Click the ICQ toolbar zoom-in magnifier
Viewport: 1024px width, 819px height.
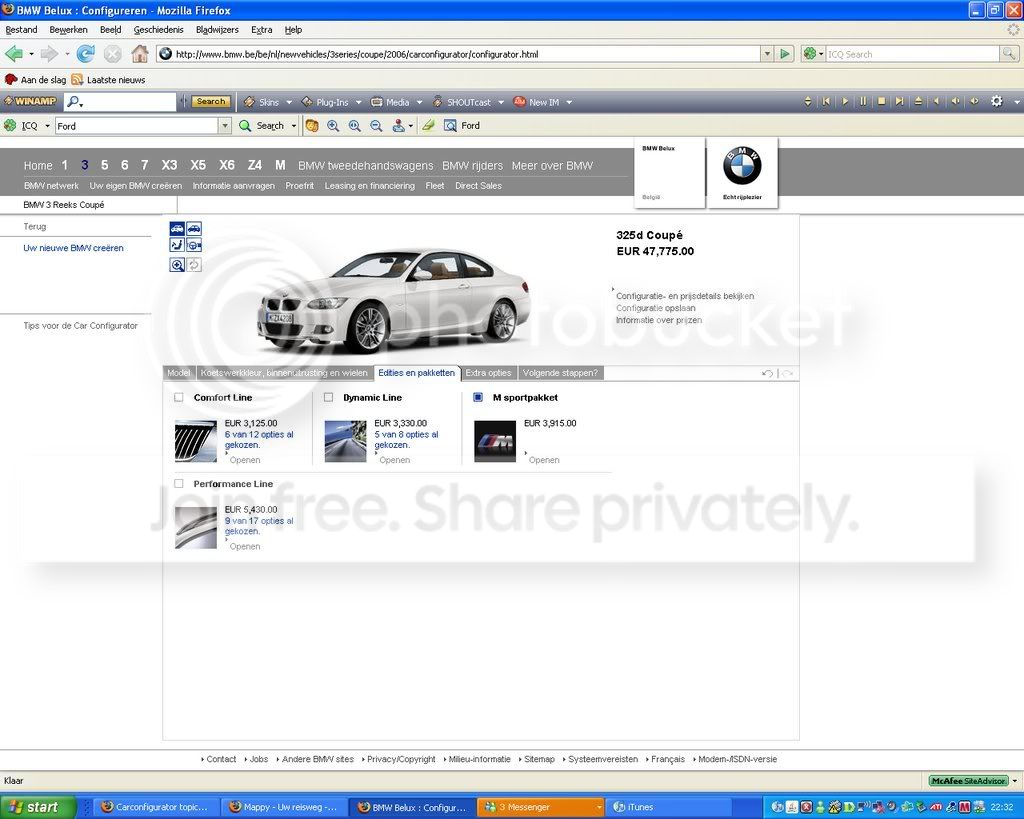(x=333, y=126)
